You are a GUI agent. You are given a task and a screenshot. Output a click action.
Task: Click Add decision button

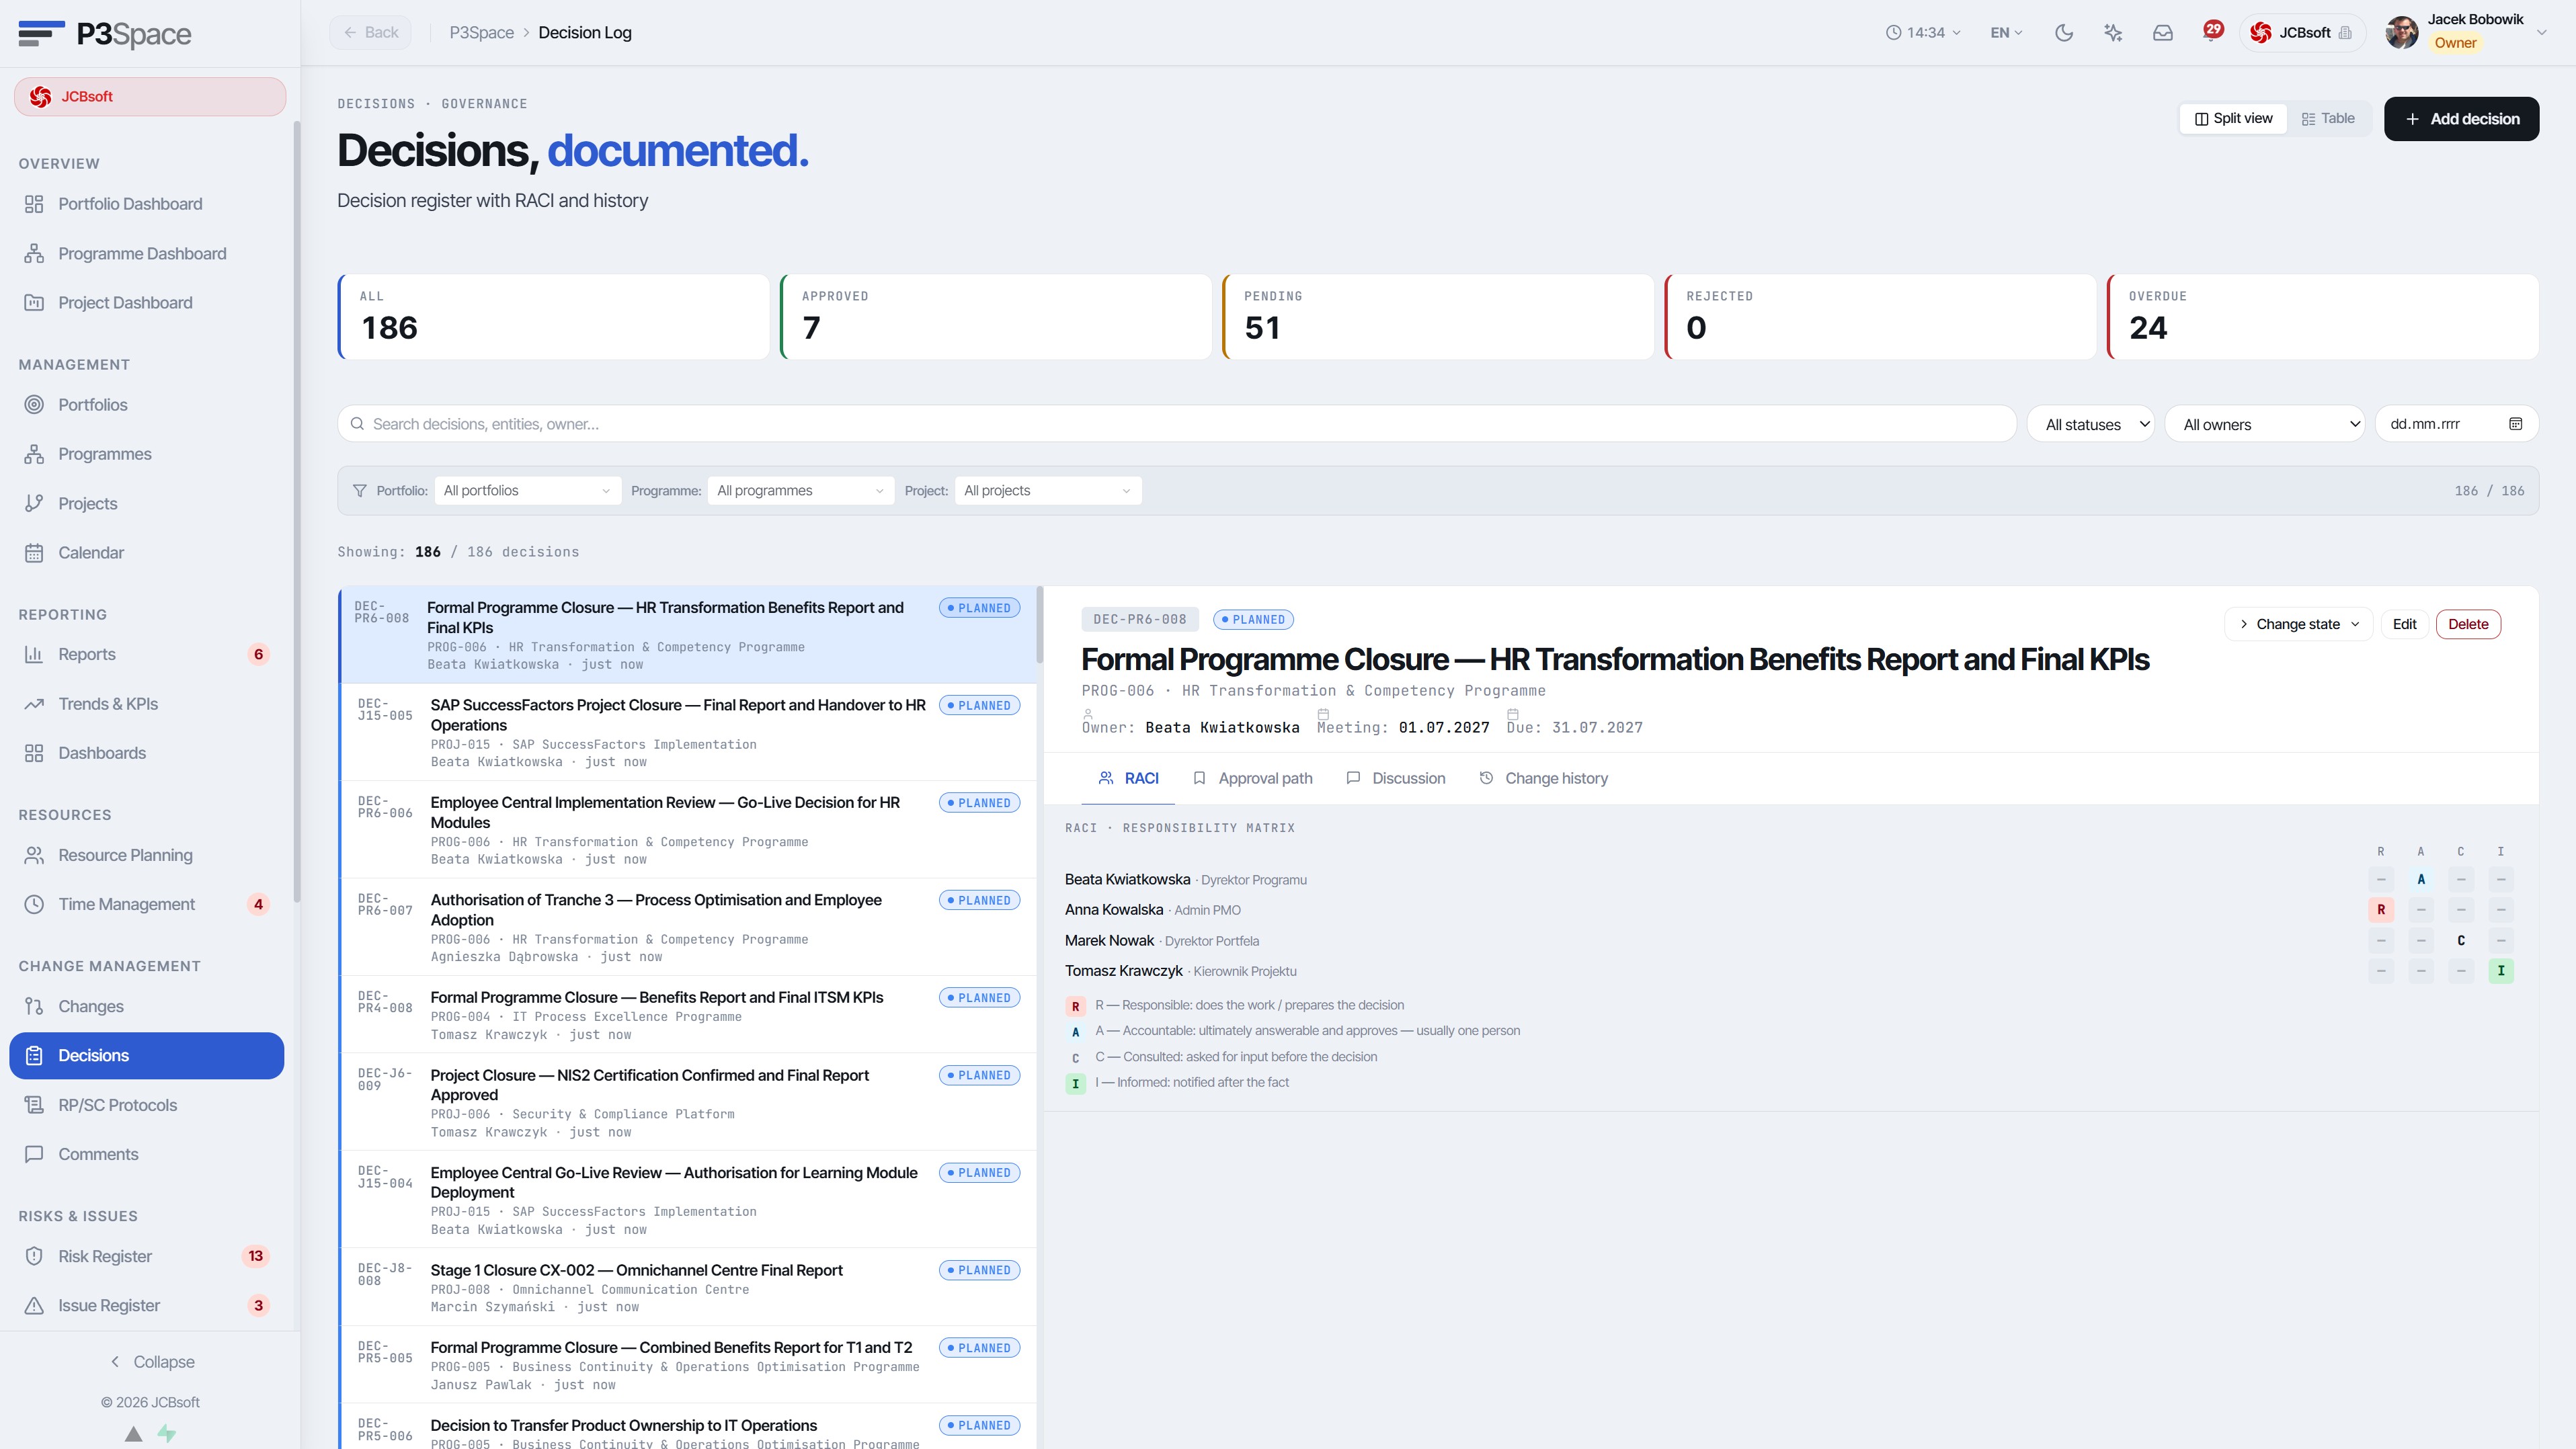point(2461,119)
